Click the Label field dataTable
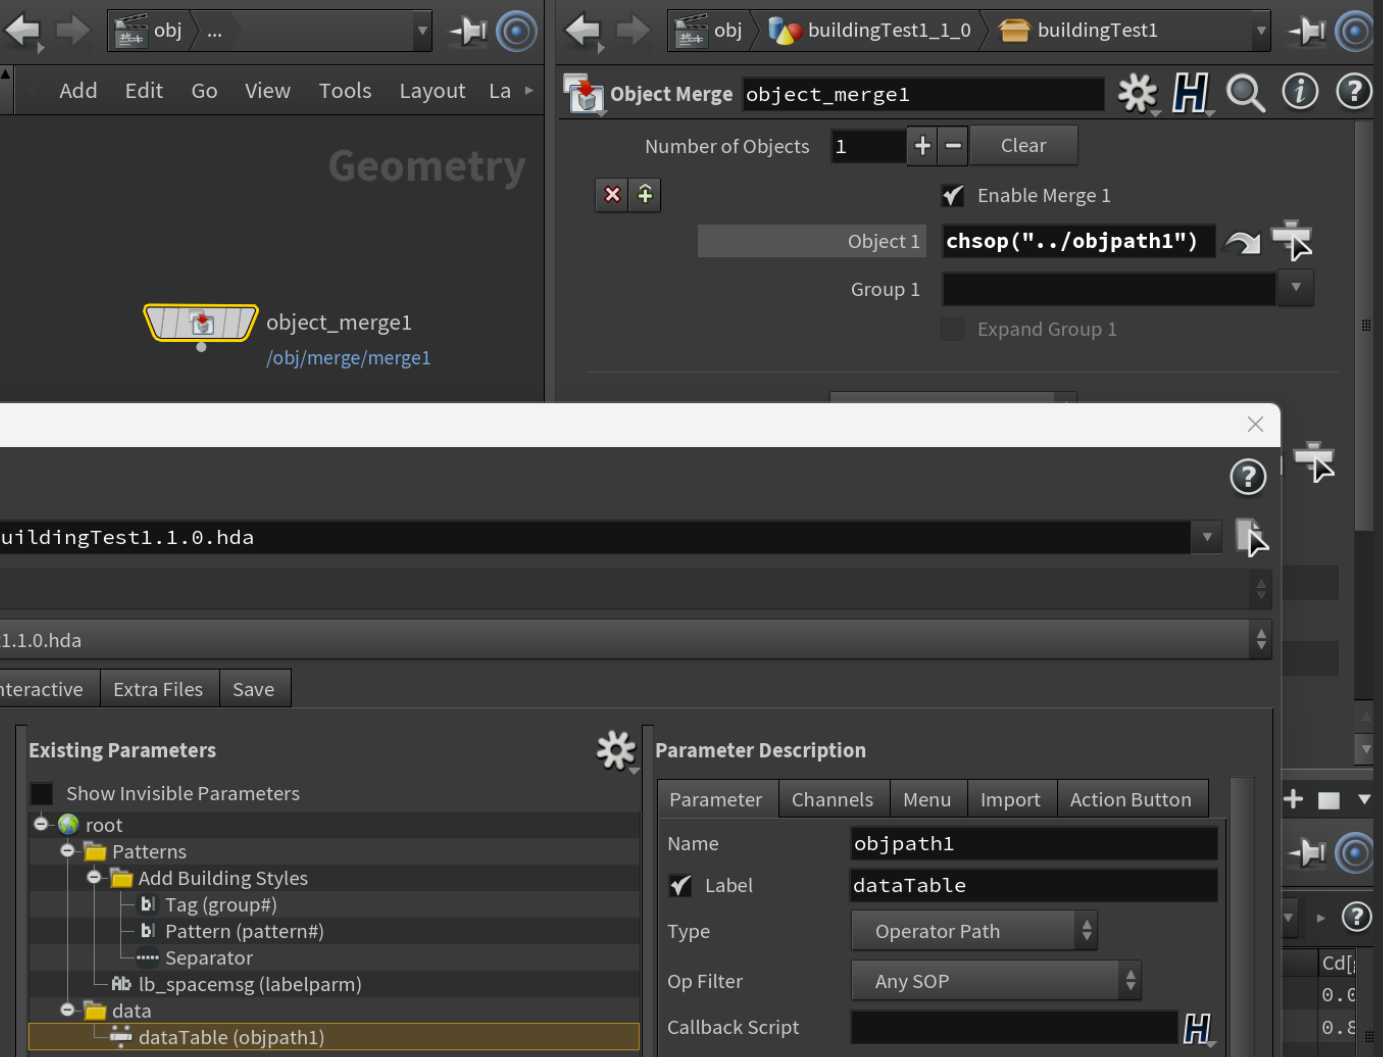 tap(1034, 885)
